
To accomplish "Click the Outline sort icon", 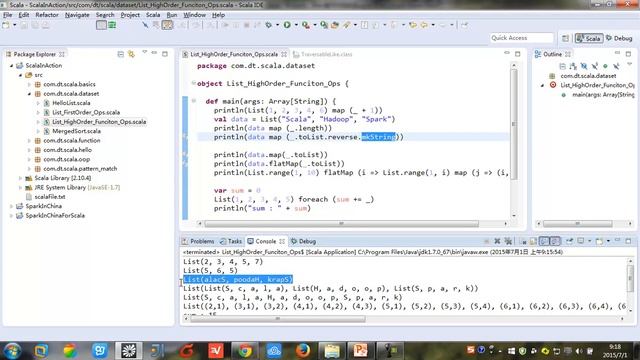I will 573,66.
